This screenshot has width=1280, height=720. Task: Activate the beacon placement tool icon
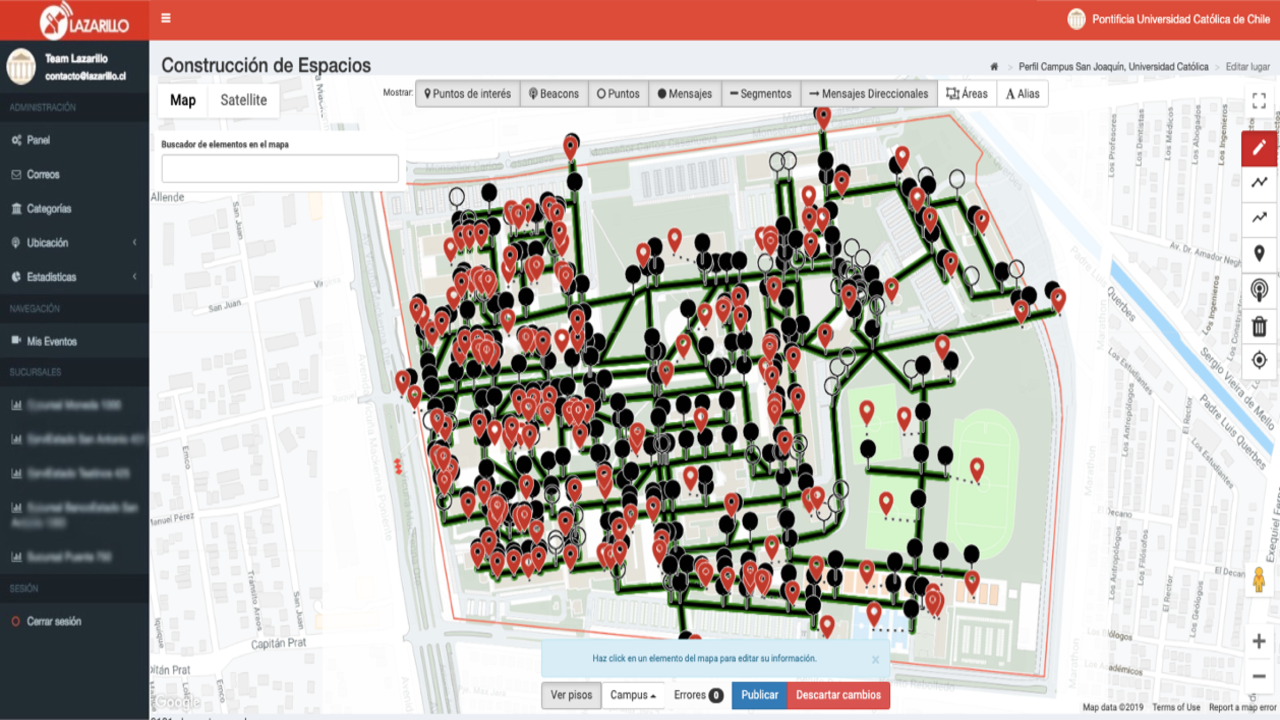pyautogui.click(x=1259, y=290)
